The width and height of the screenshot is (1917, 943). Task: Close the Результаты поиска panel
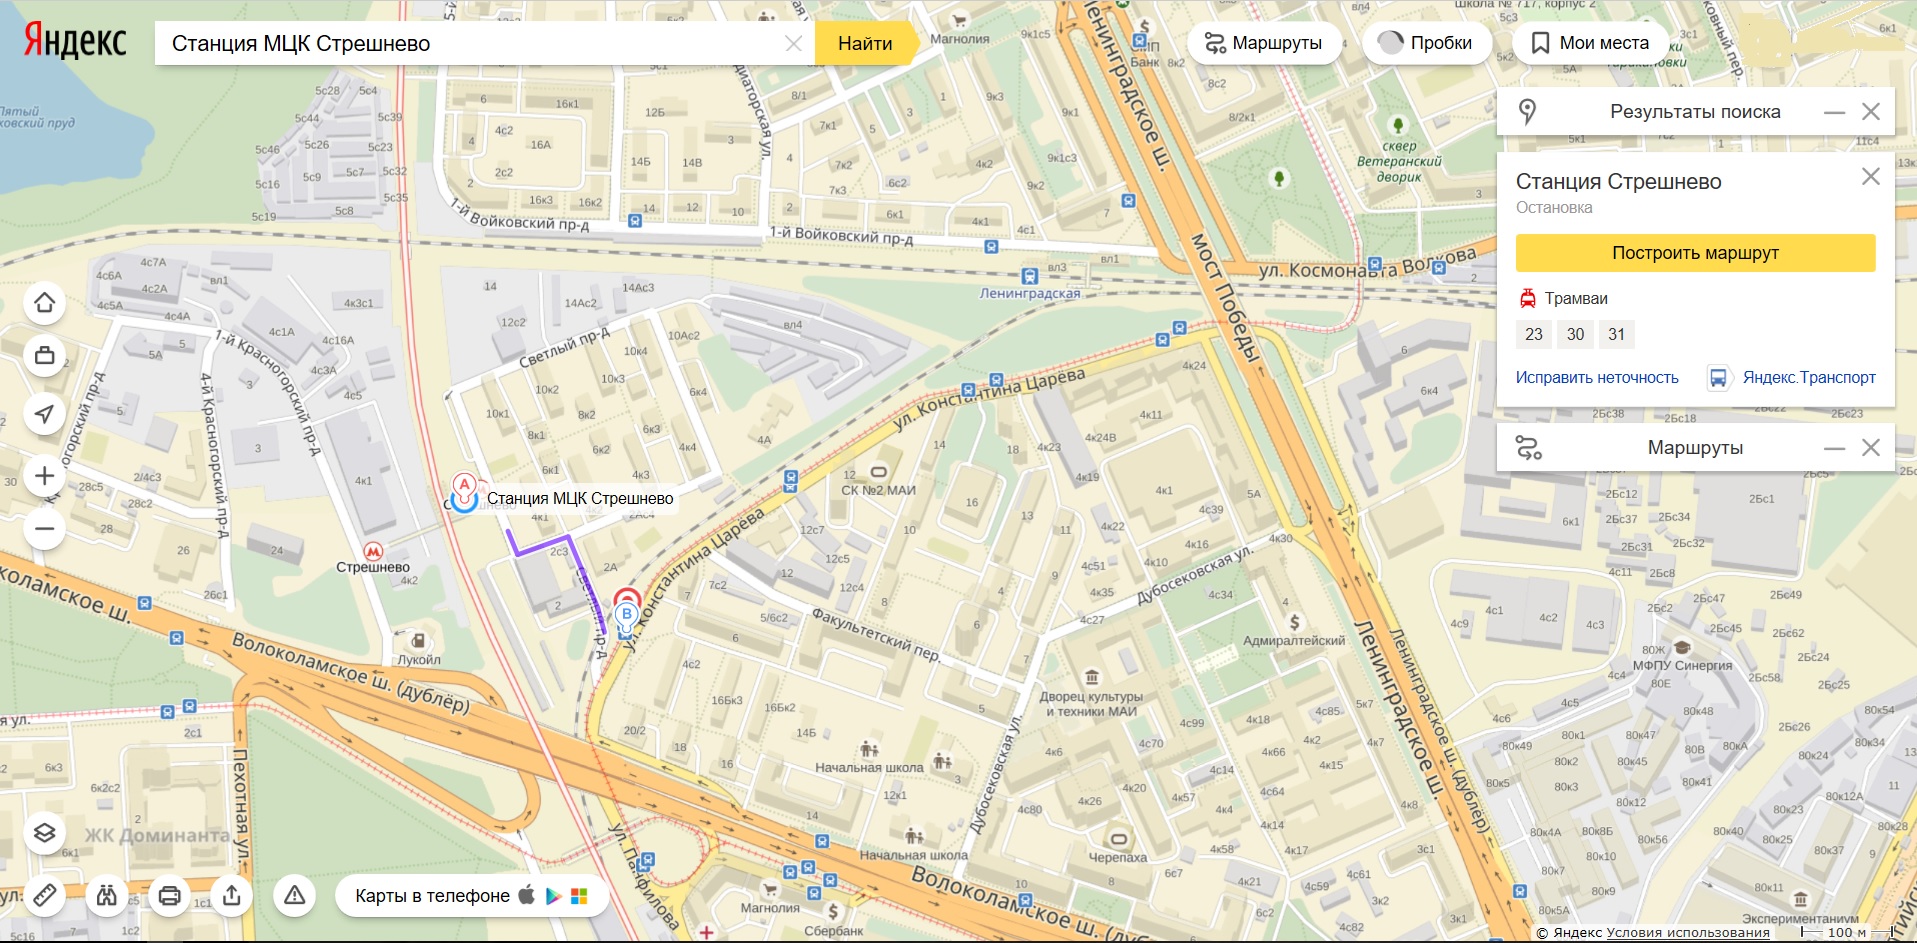pyautogui.click(x=1871, y=112)
